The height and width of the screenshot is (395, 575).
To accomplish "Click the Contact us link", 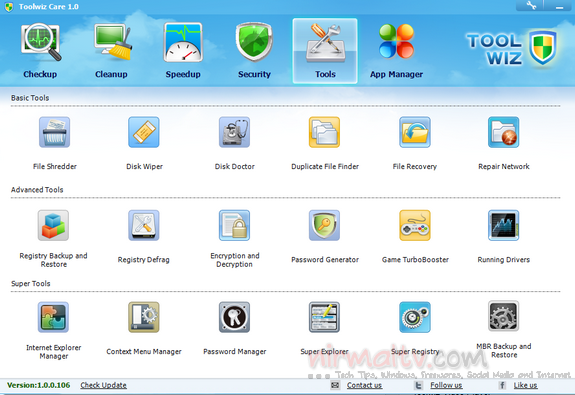I will [364, 385].
